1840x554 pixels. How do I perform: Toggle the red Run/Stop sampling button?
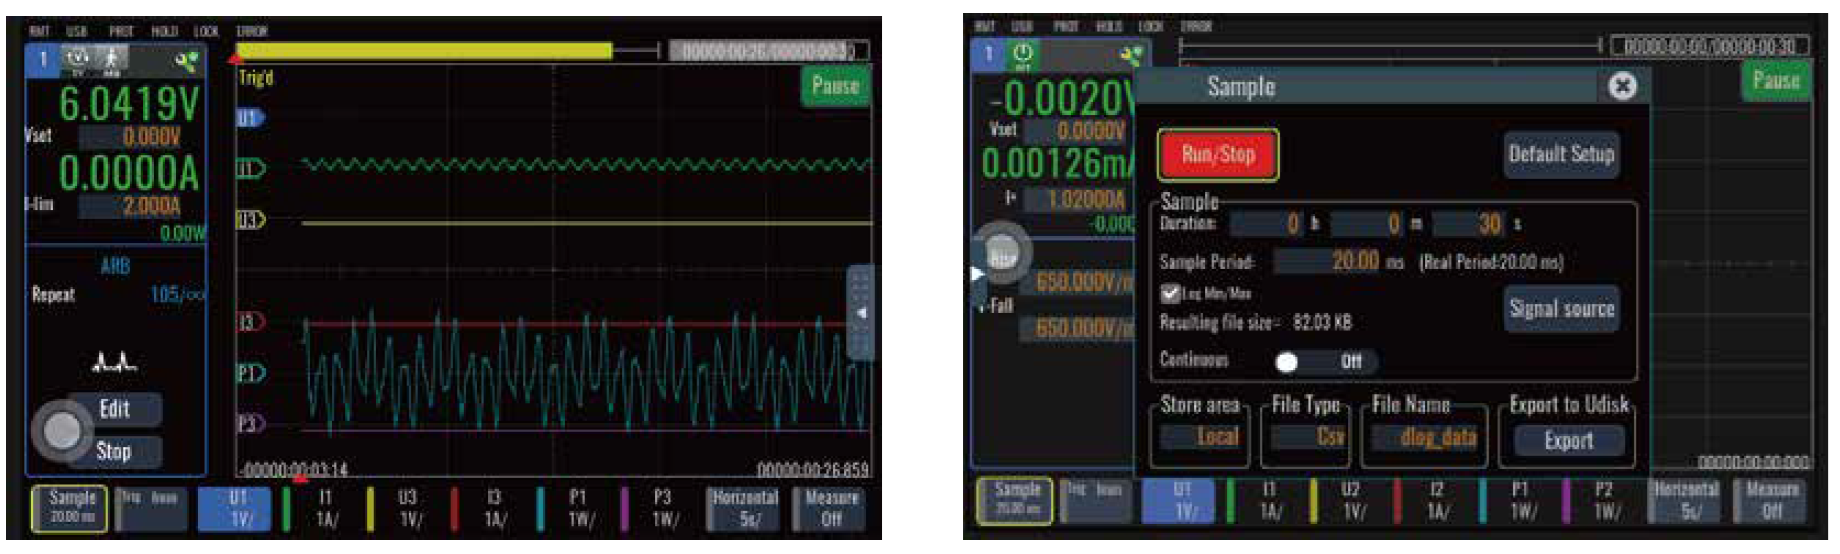(x=1218, y=155)
